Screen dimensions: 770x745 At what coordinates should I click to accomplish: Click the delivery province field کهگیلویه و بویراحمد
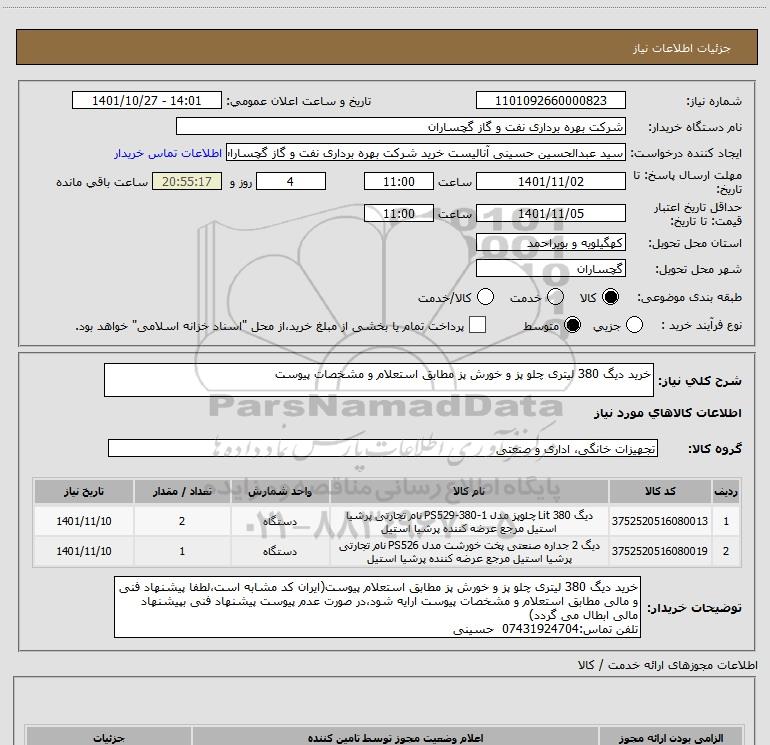[550, 243]
